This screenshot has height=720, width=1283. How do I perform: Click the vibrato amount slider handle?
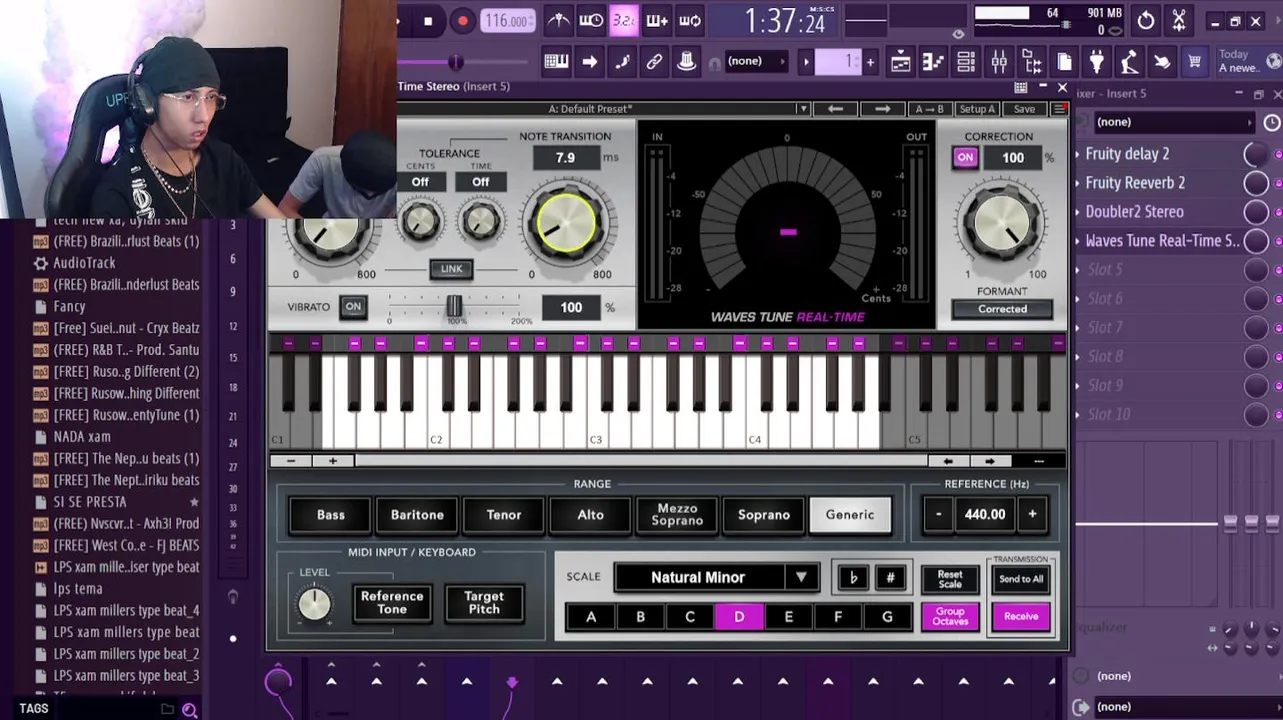click(453, 306)
